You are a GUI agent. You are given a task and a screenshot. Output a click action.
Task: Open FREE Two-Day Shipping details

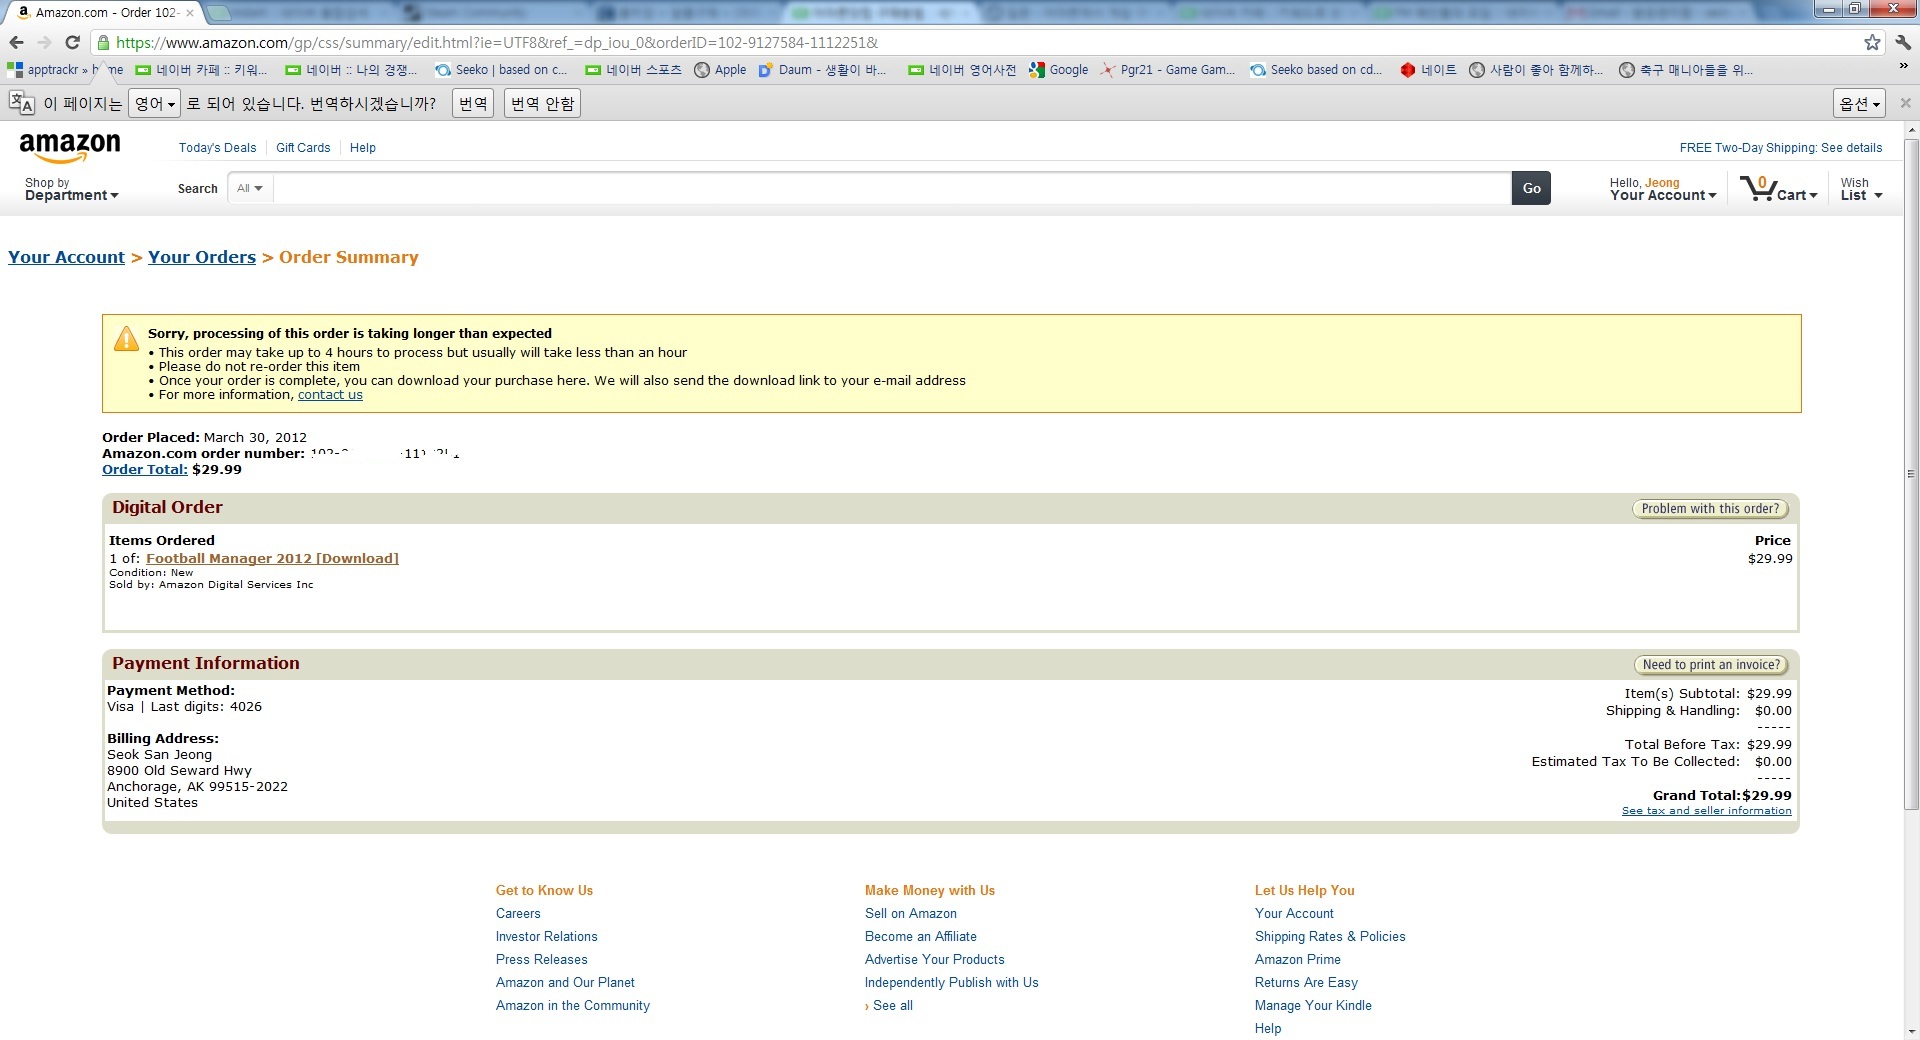[x=1780, y=148]
